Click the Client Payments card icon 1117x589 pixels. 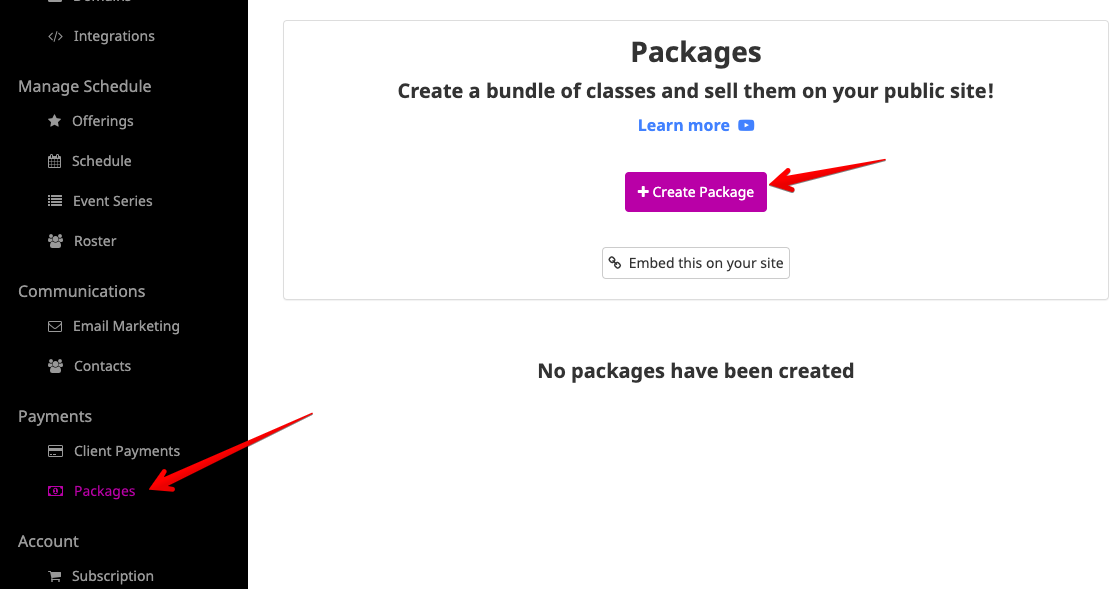pos(55,451)
